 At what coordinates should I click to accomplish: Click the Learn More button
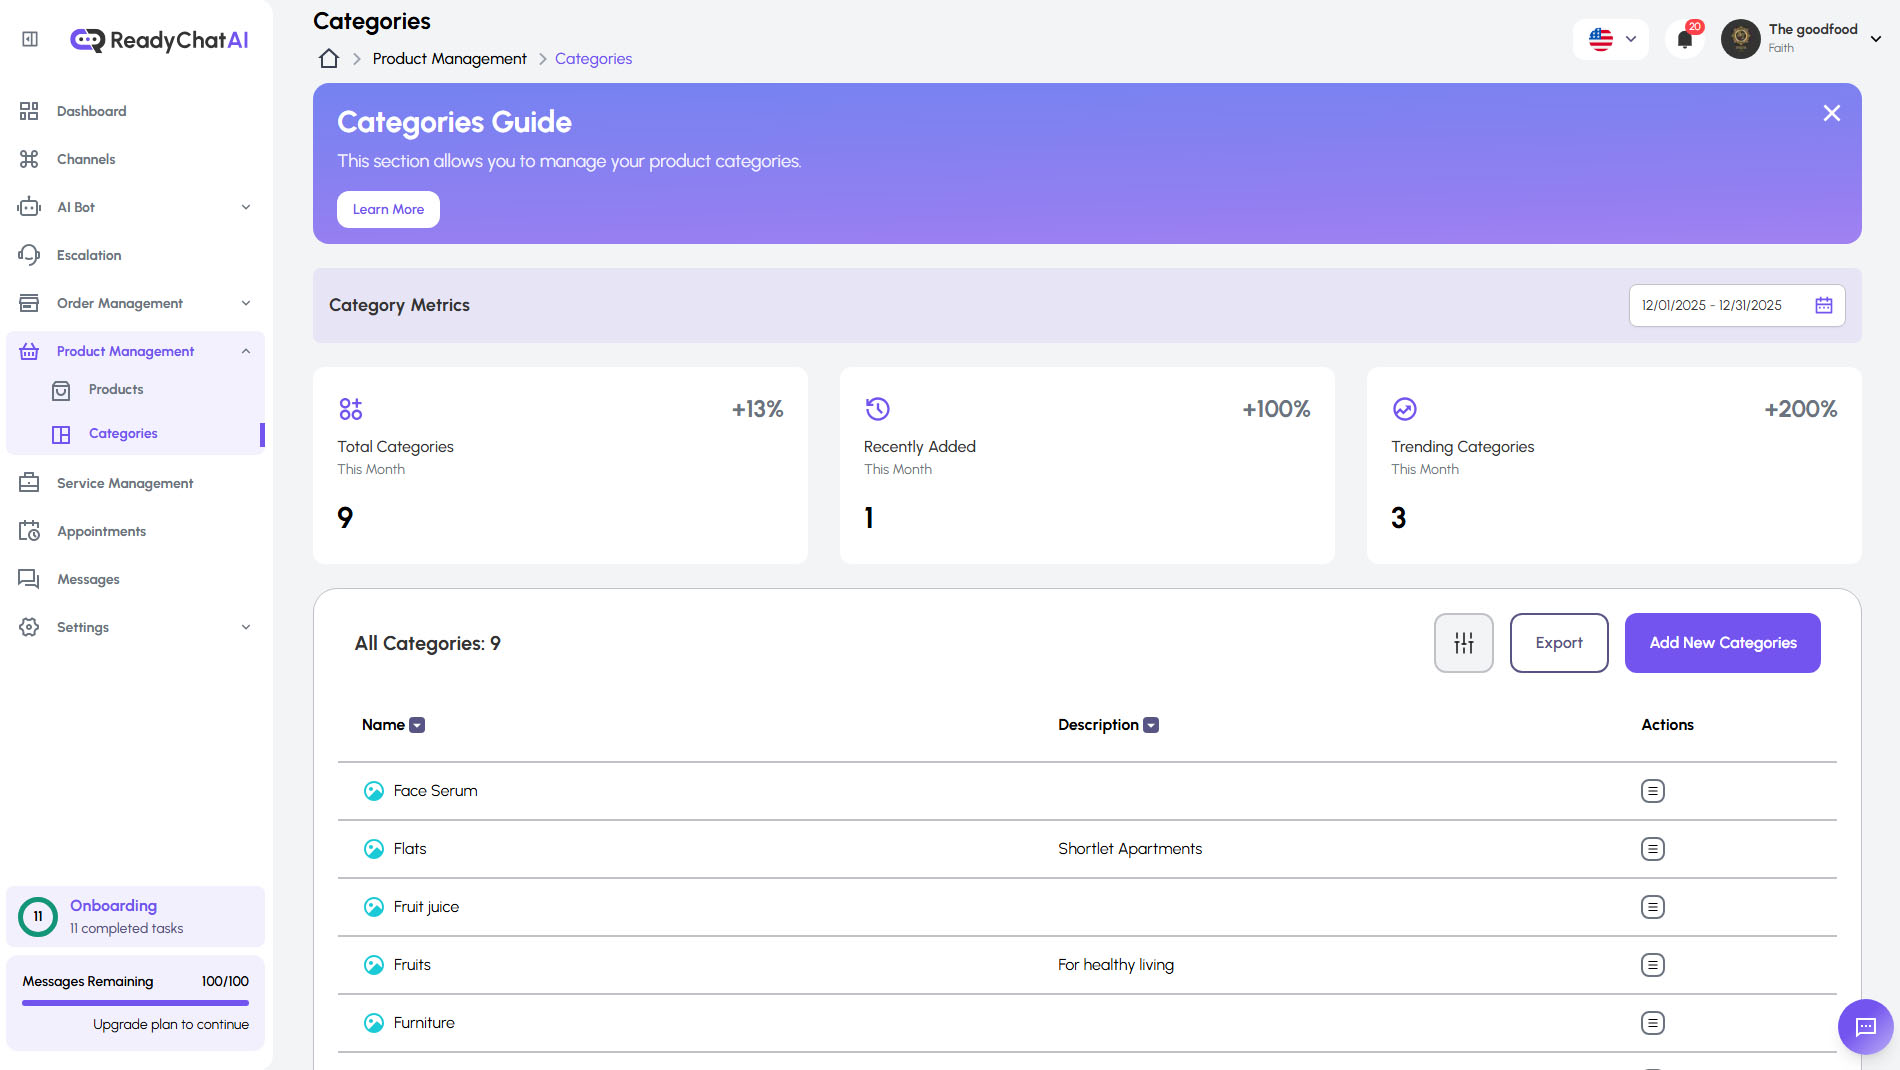tap(388, 209)
